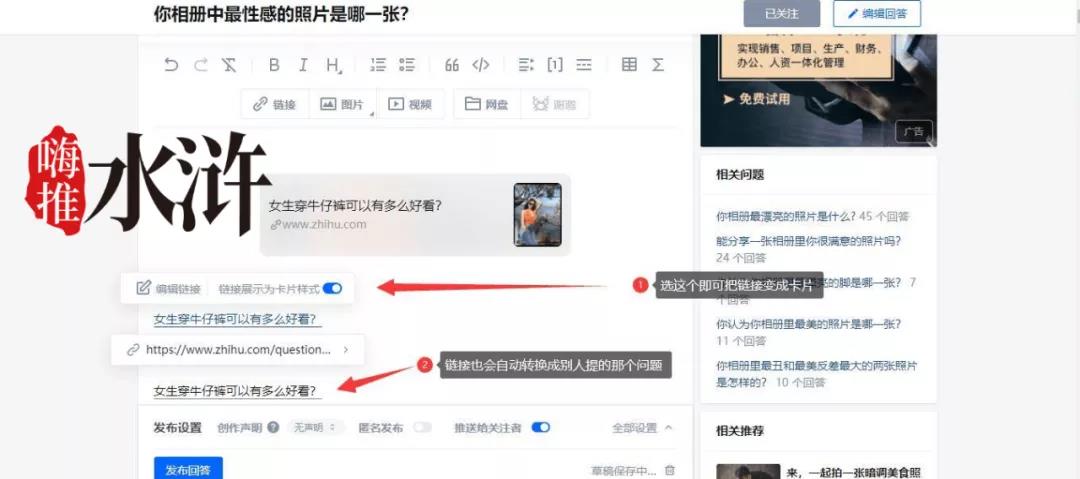Open related question 能分享一张相册里你很满意的照片吗
The height and width of the screenshot is (479, 1080).
[809, 241]
